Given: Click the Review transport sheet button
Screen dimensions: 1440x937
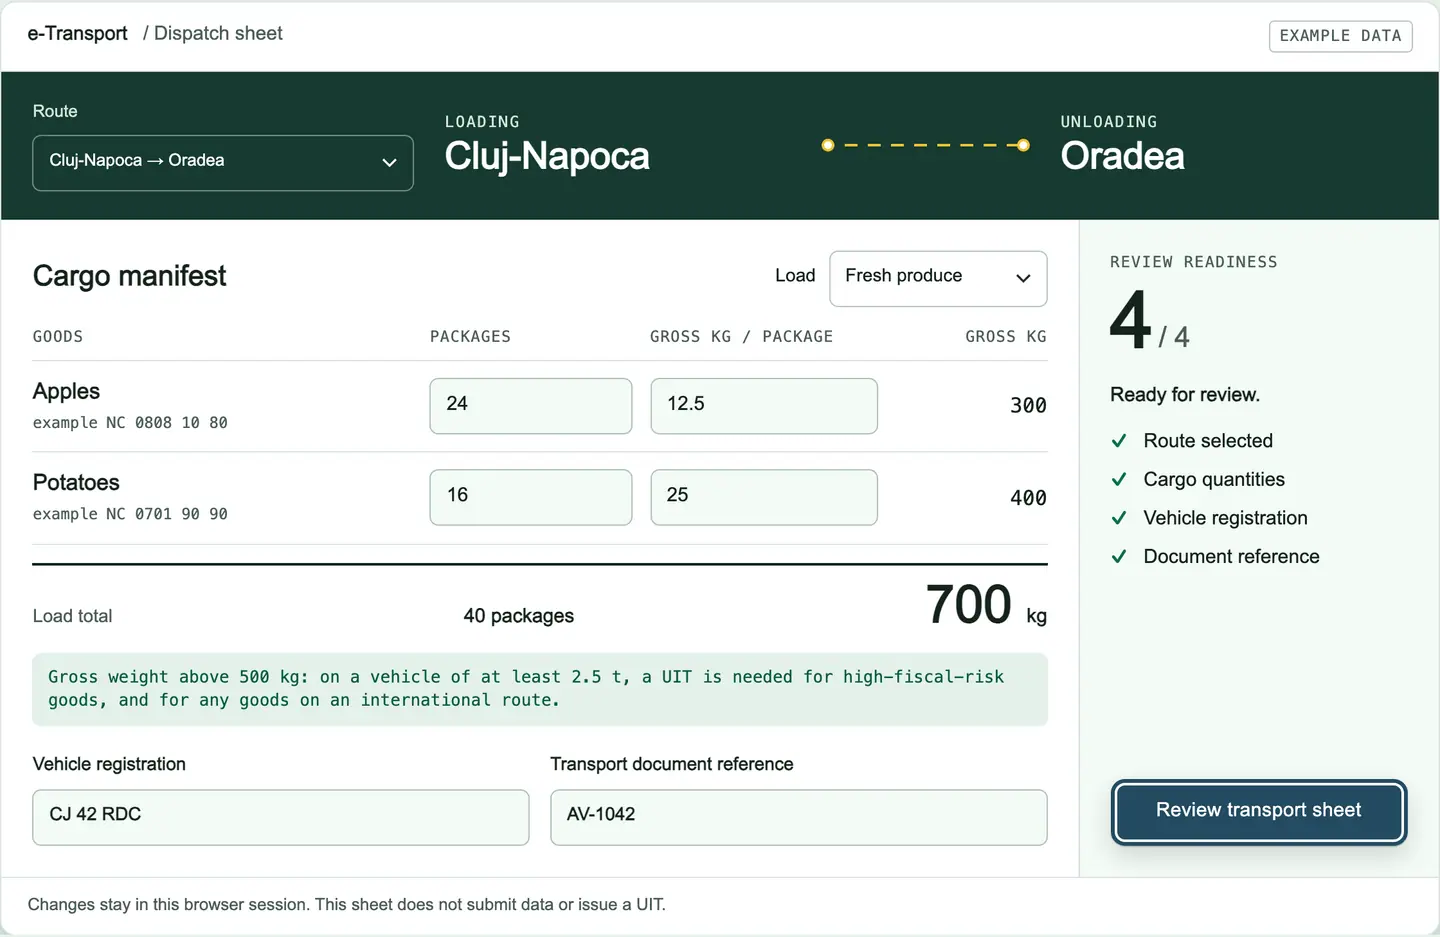Looking at the screenshot, I should coord(1258,811).
